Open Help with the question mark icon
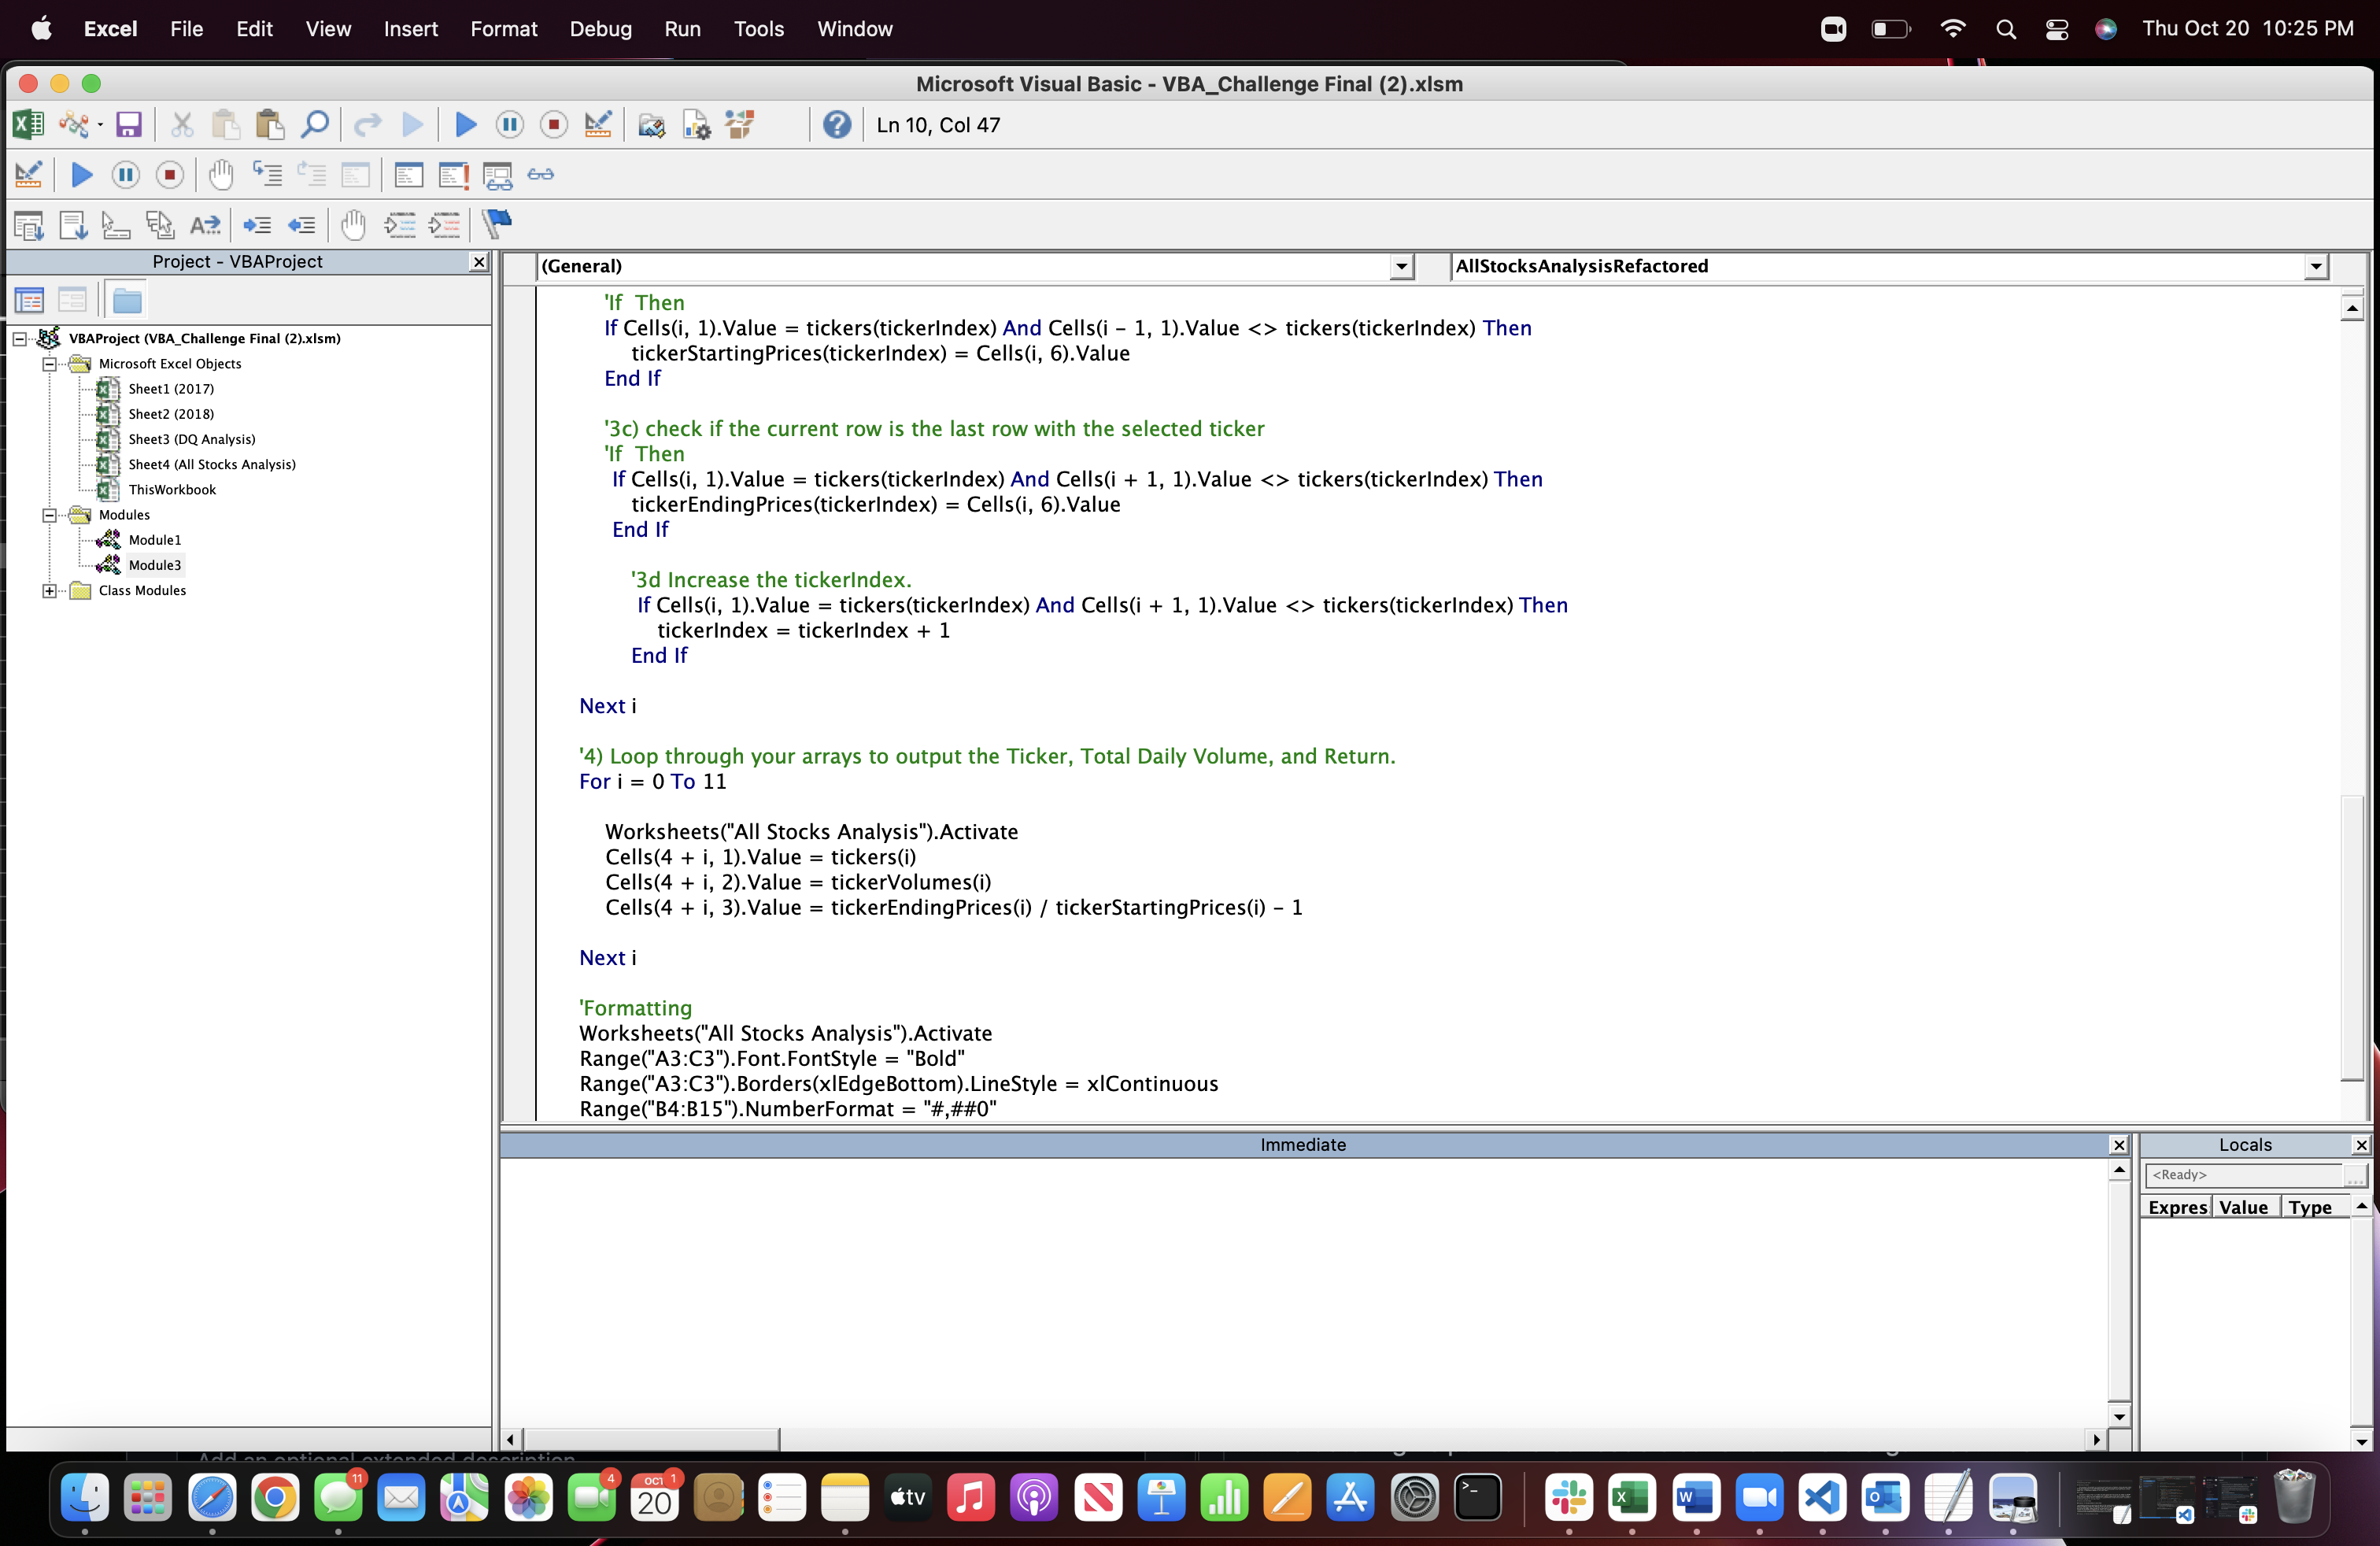 [836, 124]
